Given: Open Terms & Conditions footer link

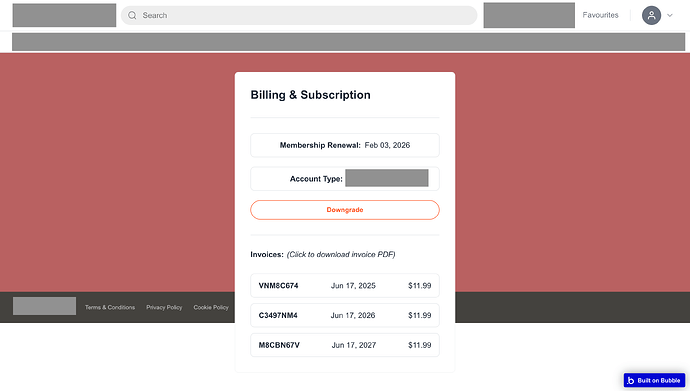Looking at the screenshot, I should click(110, 307).
